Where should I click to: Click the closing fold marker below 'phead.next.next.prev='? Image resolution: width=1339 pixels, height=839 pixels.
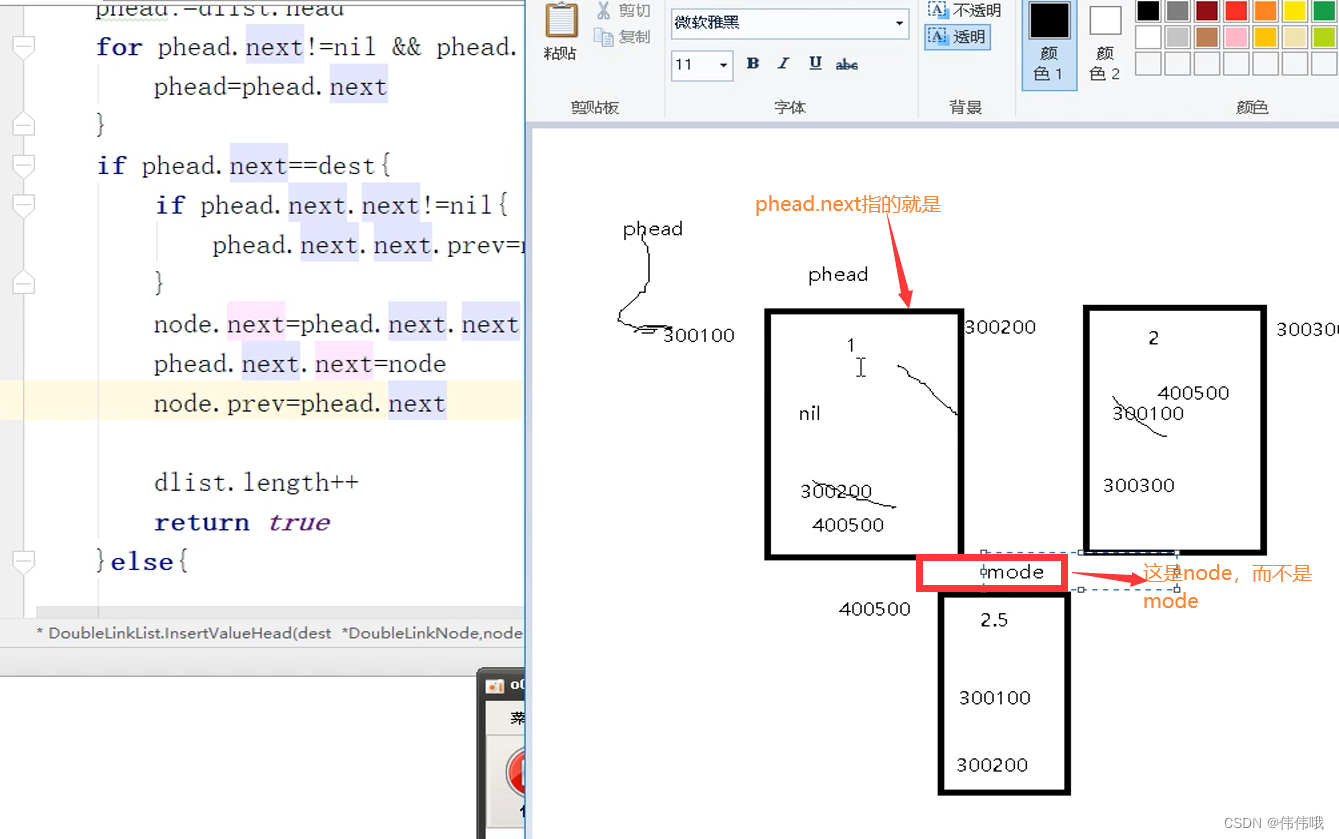point(23,284)
